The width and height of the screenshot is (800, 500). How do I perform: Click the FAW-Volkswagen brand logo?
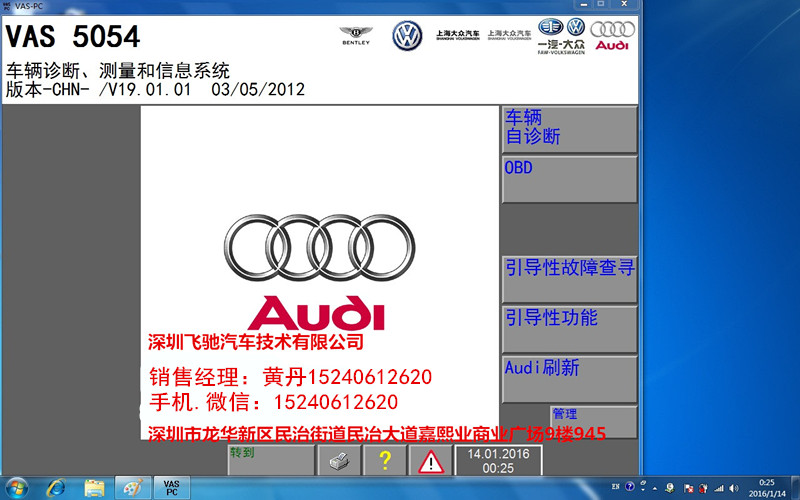(x=561, y=33)
